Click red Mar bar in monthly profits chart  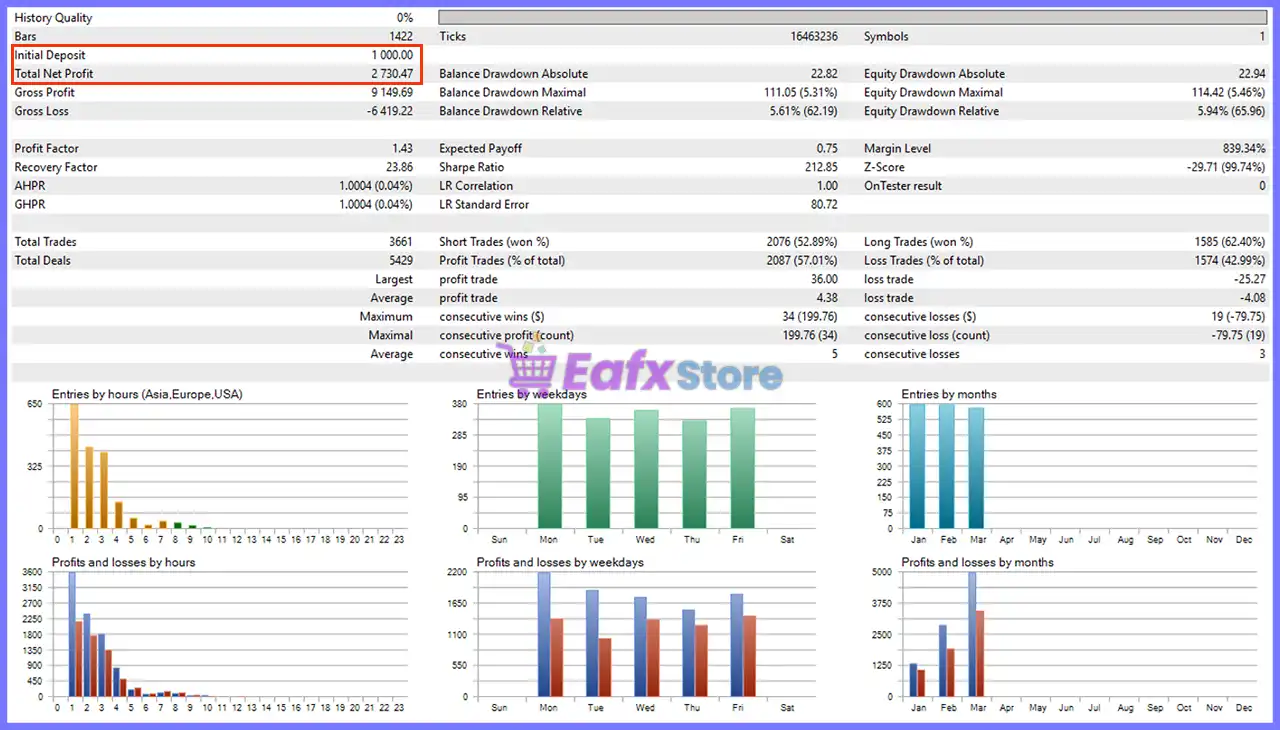tap(980, 653)
